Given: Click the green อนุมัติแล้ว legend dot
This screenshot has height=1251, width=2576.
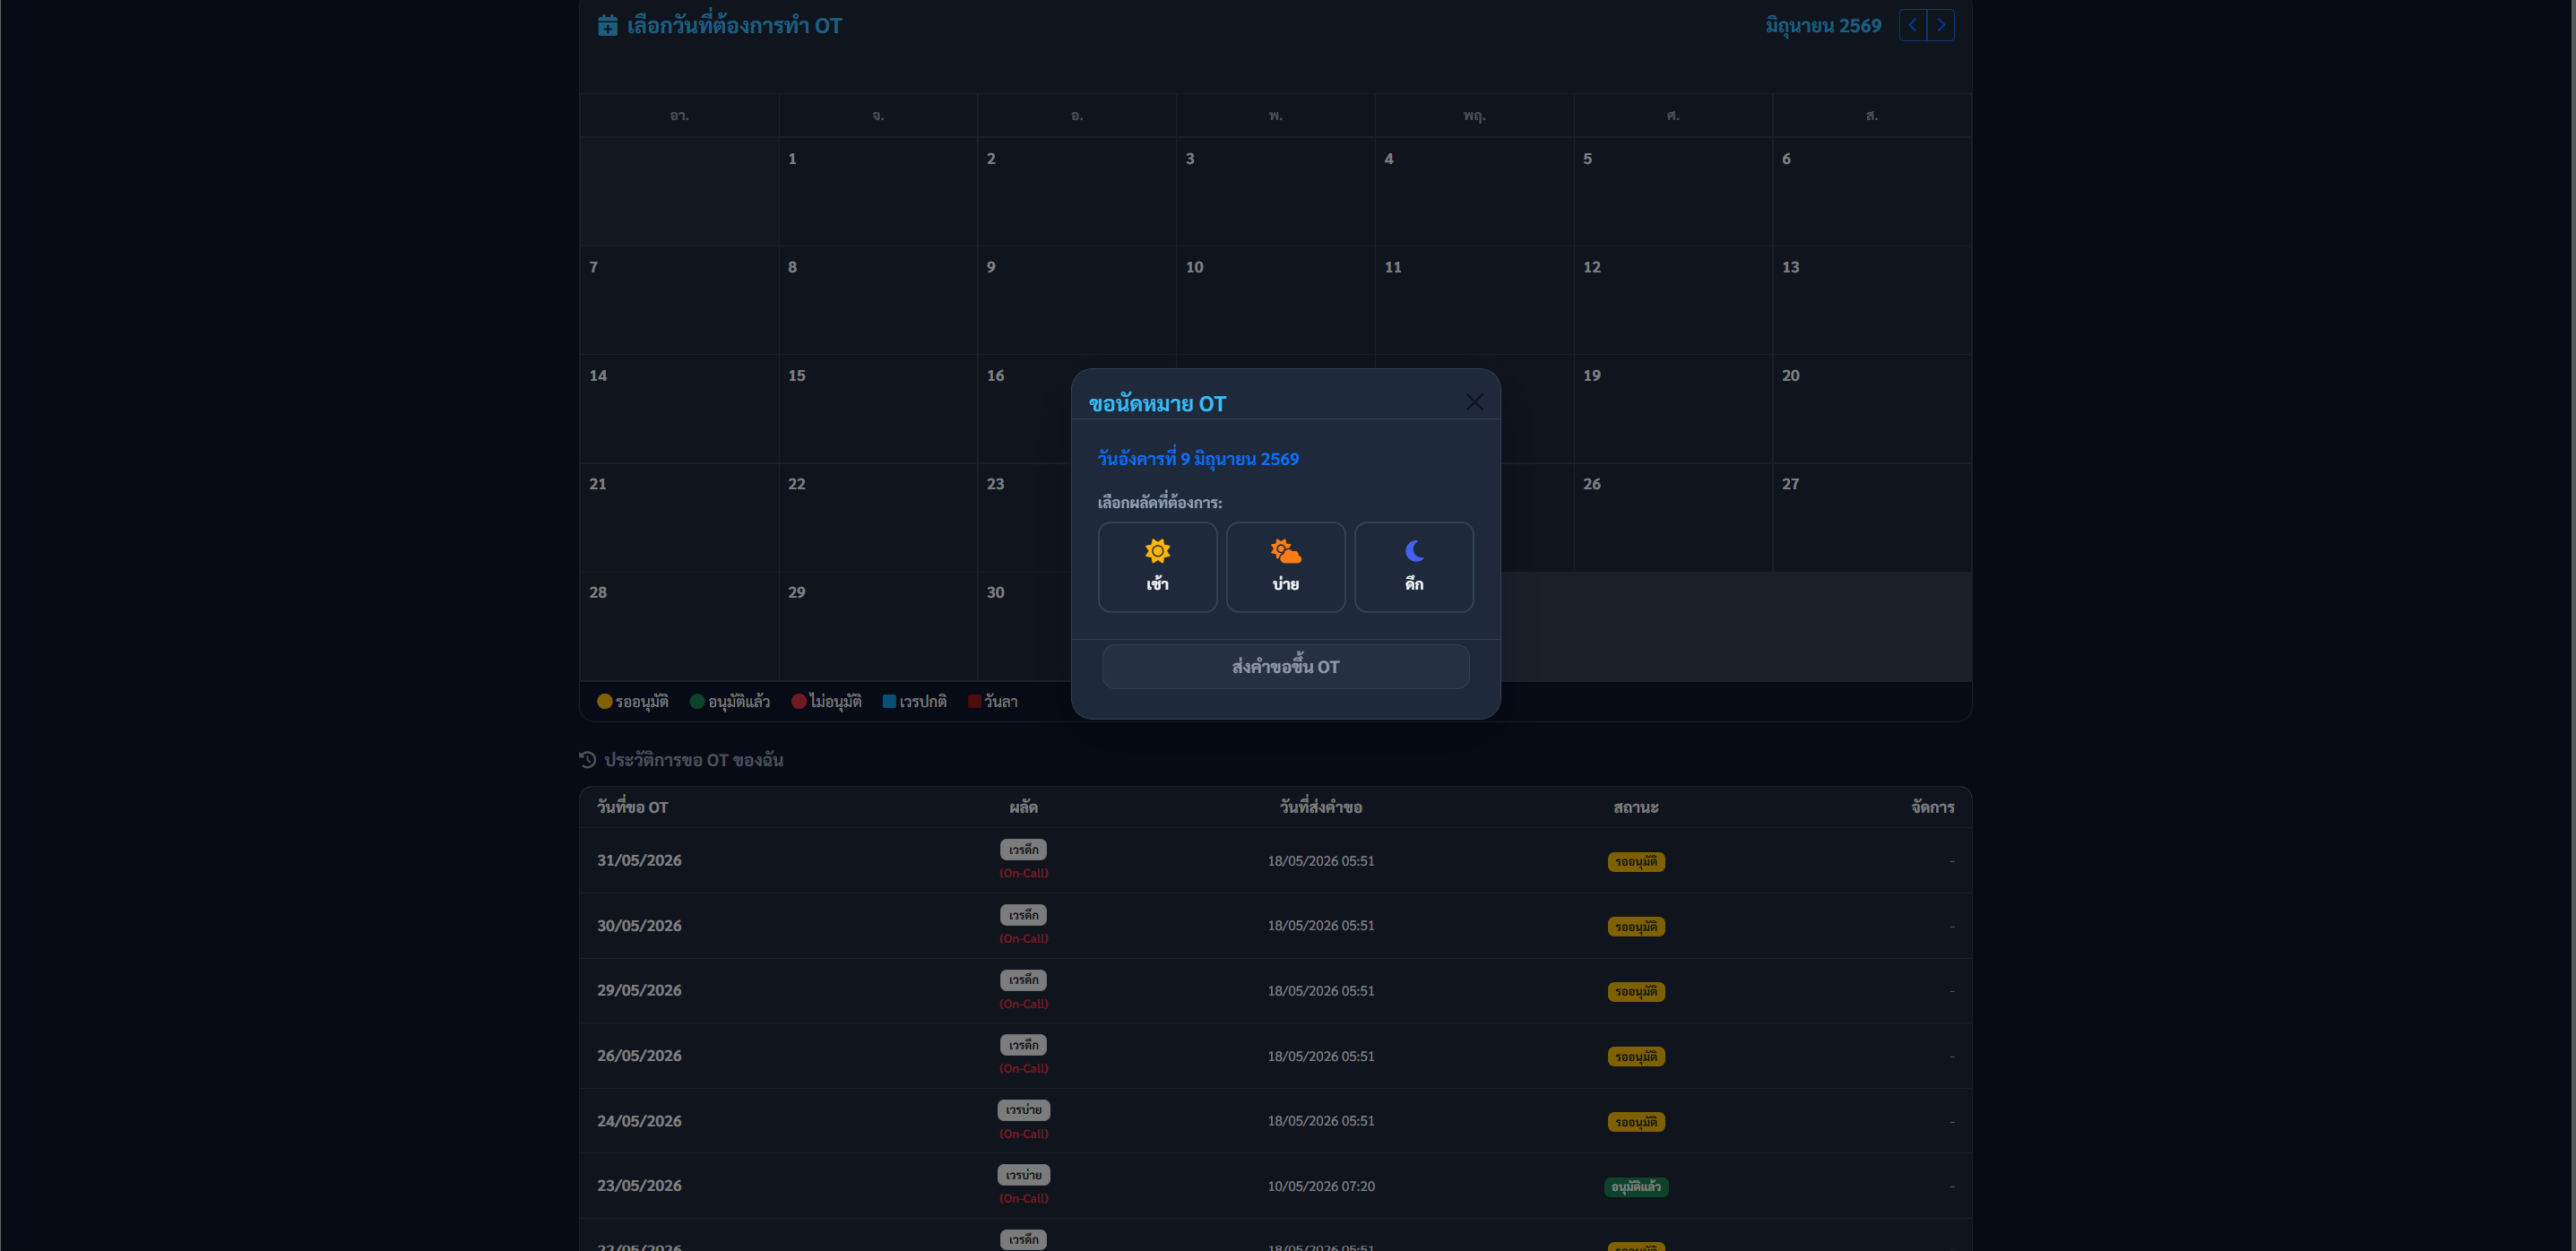Looking at the screenshot, I should [x=697, y=702].
